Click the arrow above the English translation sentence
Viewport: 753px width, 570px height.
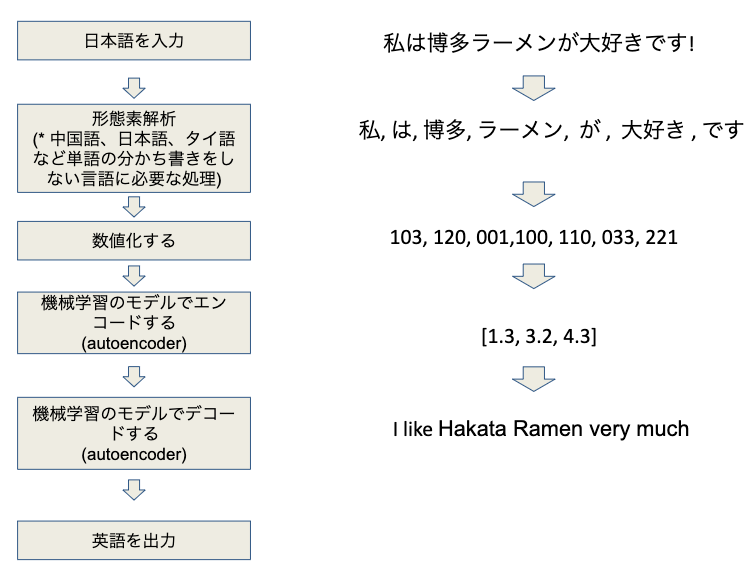(533, 378)
